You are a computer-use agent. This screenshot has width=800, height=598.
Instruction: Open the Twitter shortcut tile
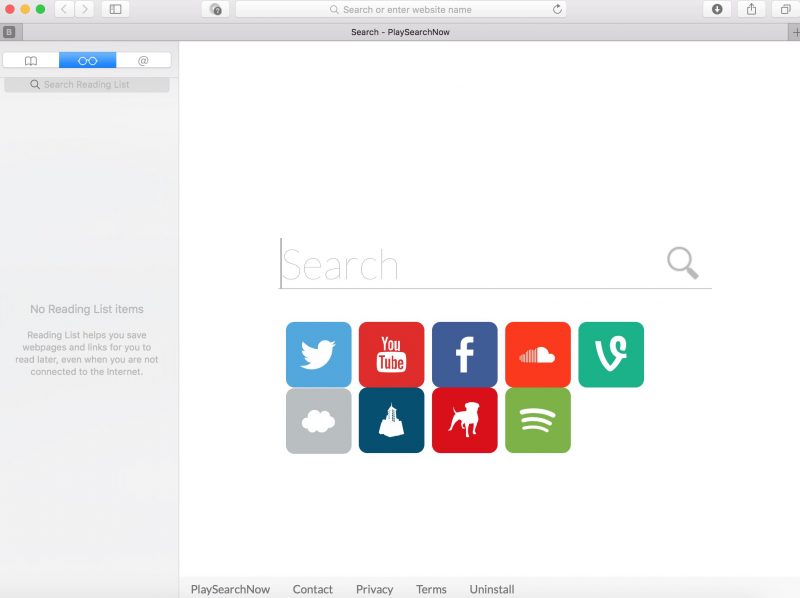pos(318,354)
